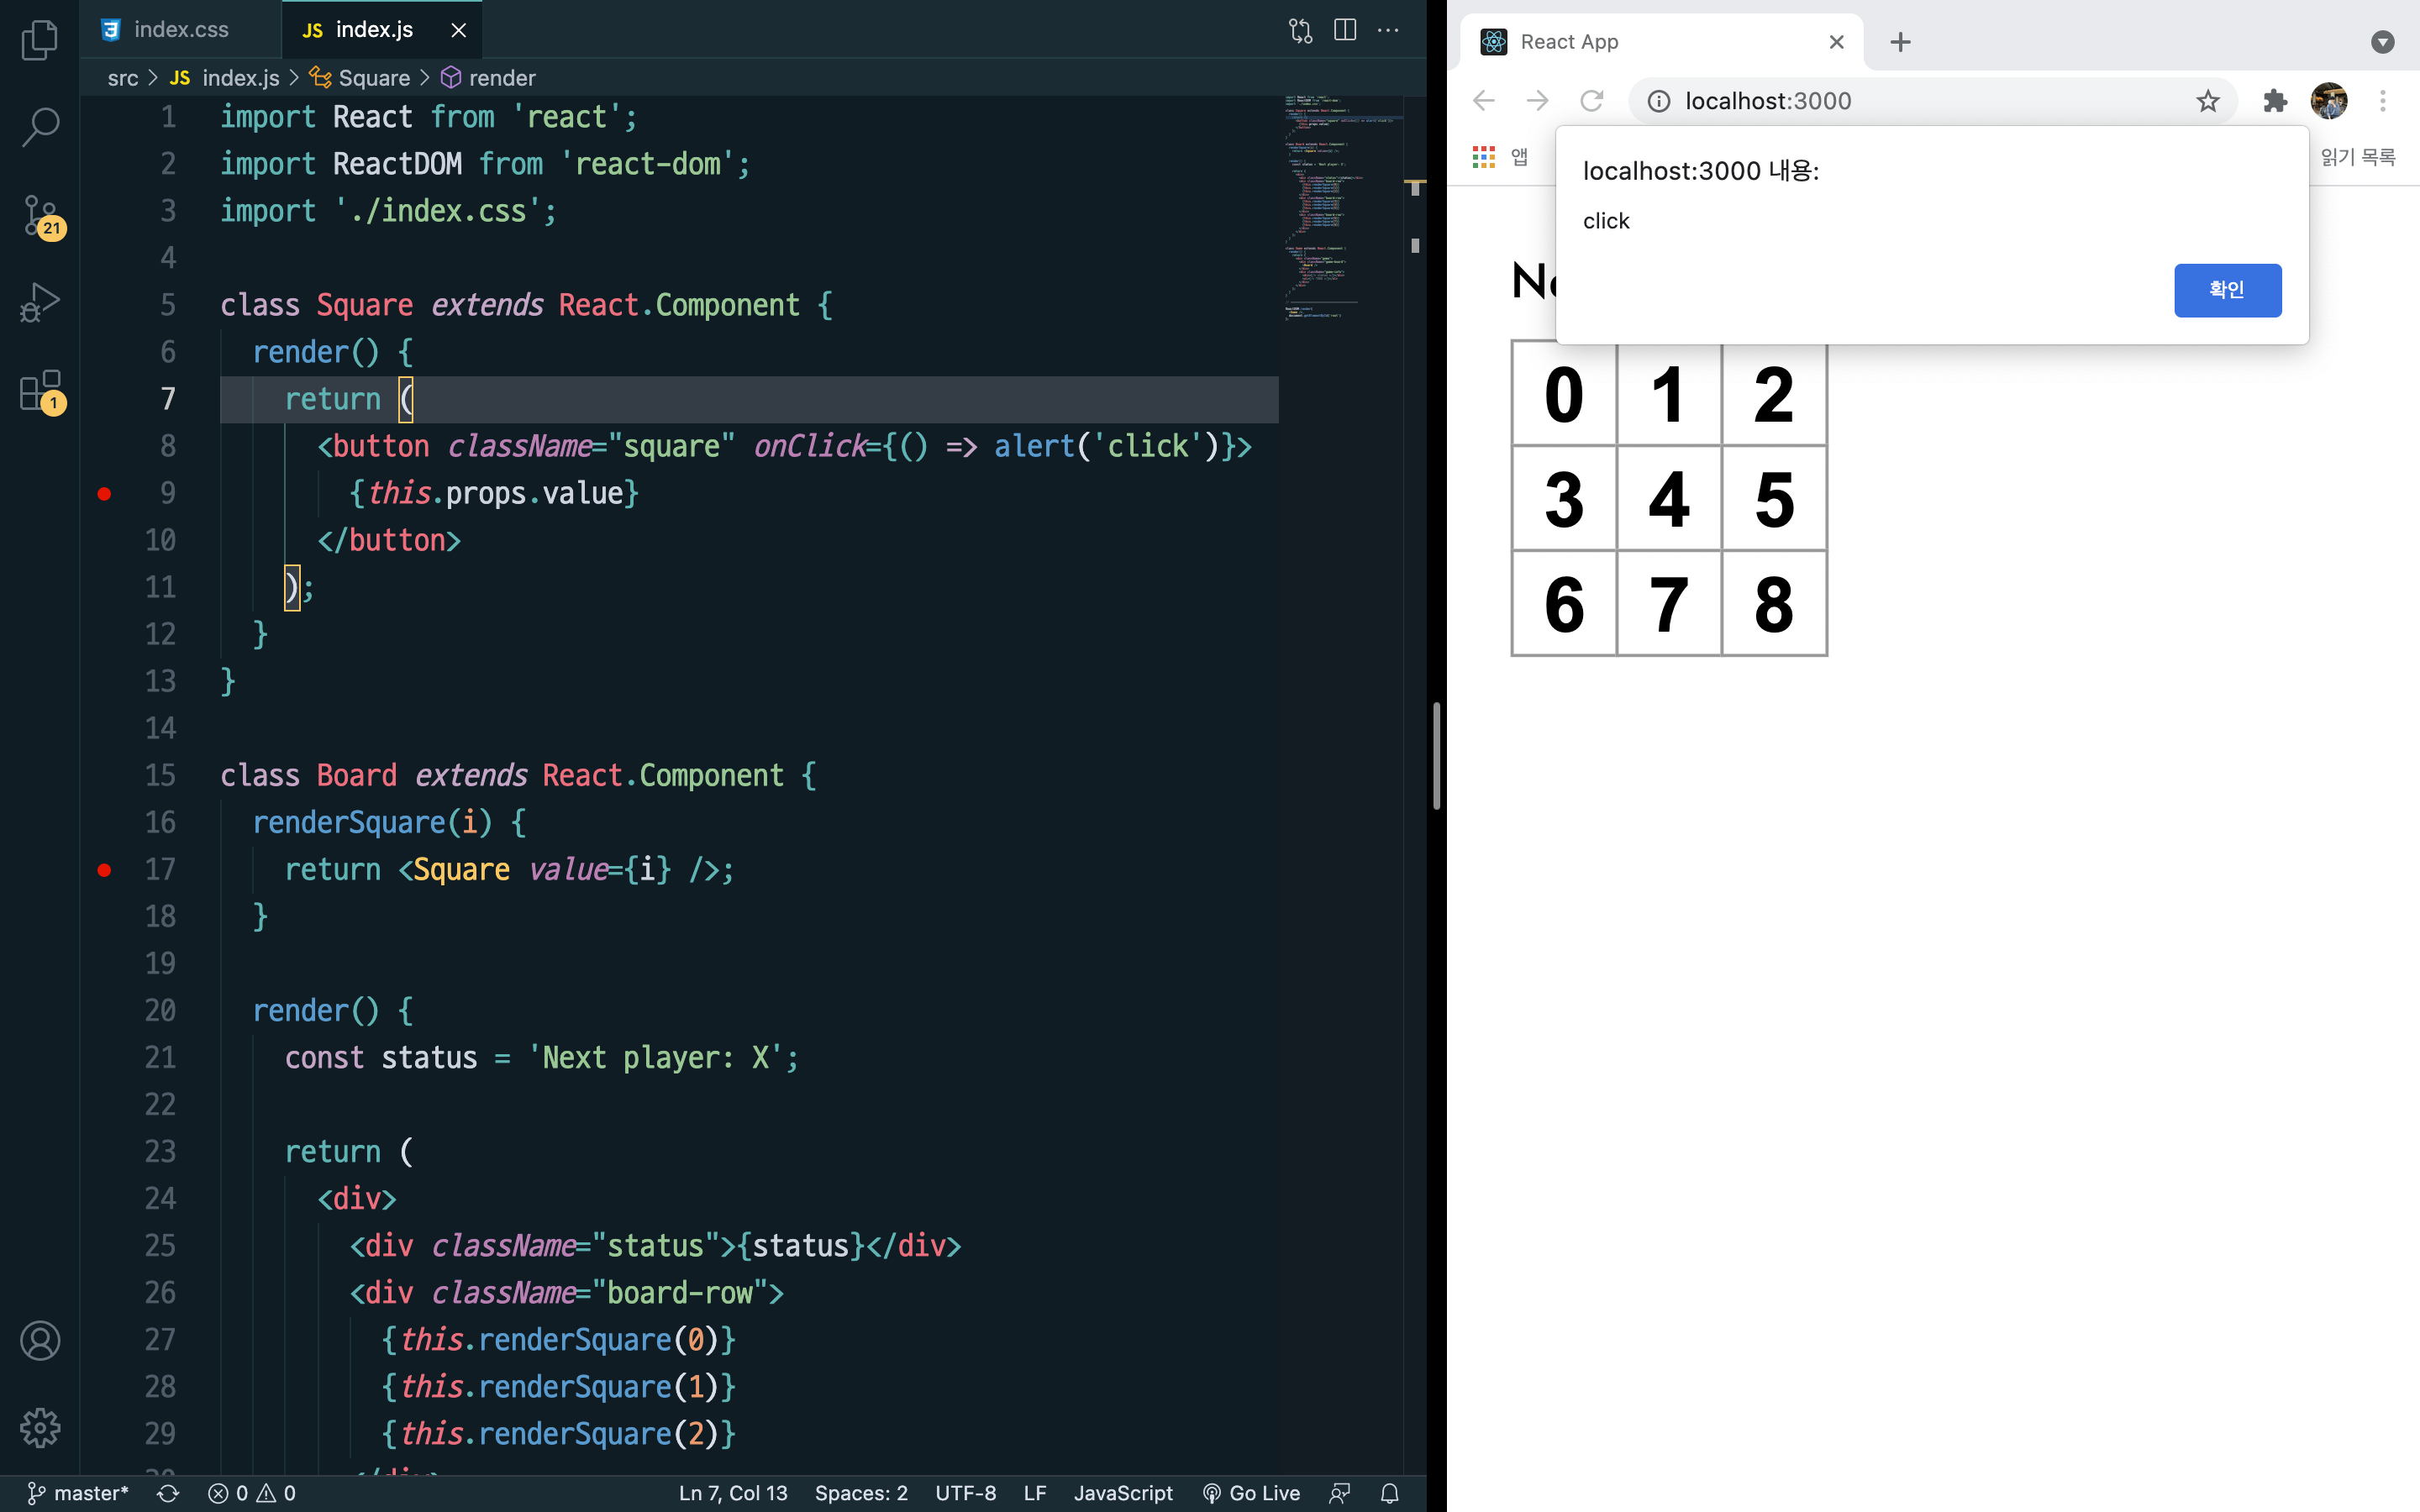
Task: Click the 확인 button in alert dialog
Action: point(2227,290)
